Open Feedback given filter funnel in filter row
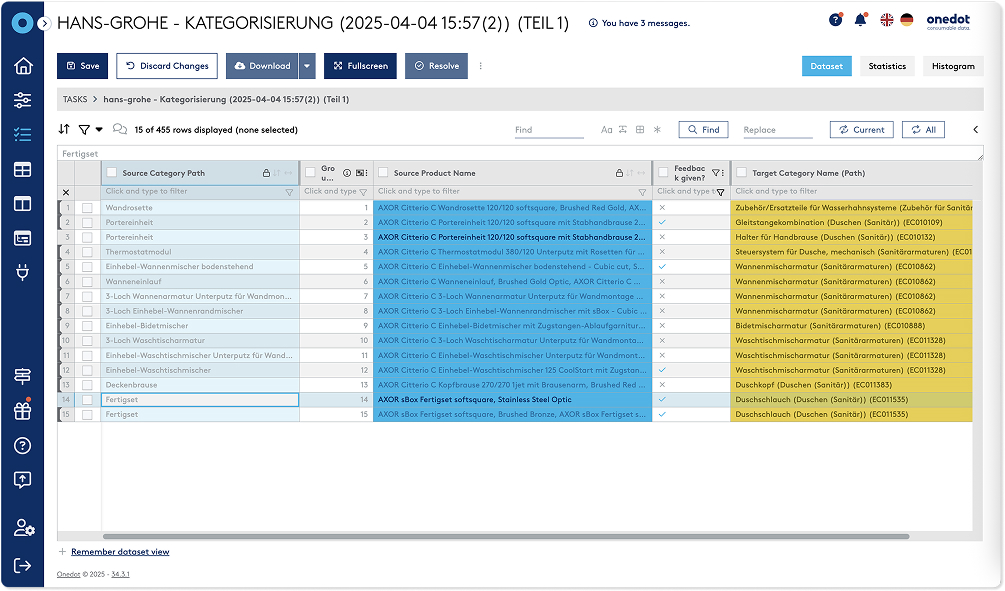The height and width of the screenshot is (591, 1005). 720,192
